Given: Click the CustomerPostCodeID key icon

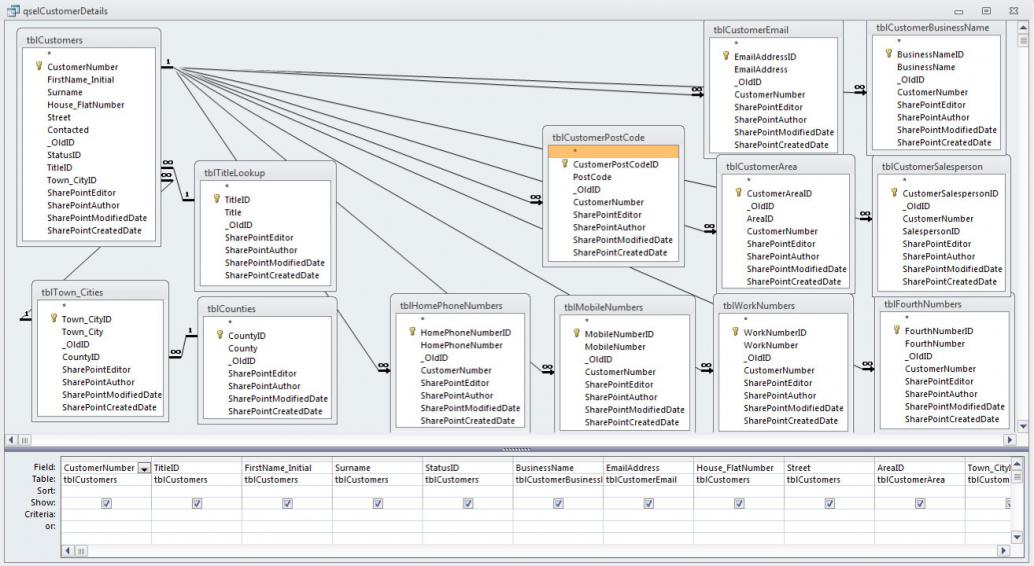Looking at the screenshot, I should click(564, 164).
